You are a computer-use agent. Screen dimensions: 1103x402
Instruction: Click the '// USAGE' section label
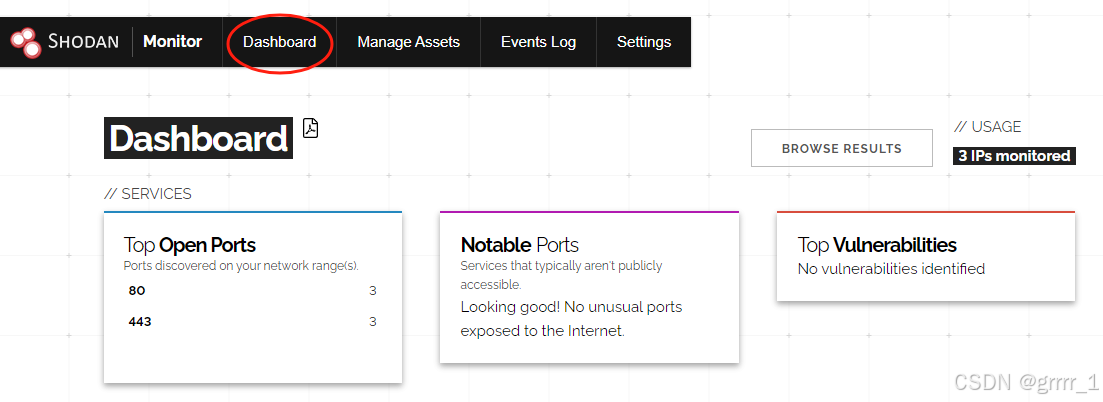pyautogui.click(x=988, y=127)
